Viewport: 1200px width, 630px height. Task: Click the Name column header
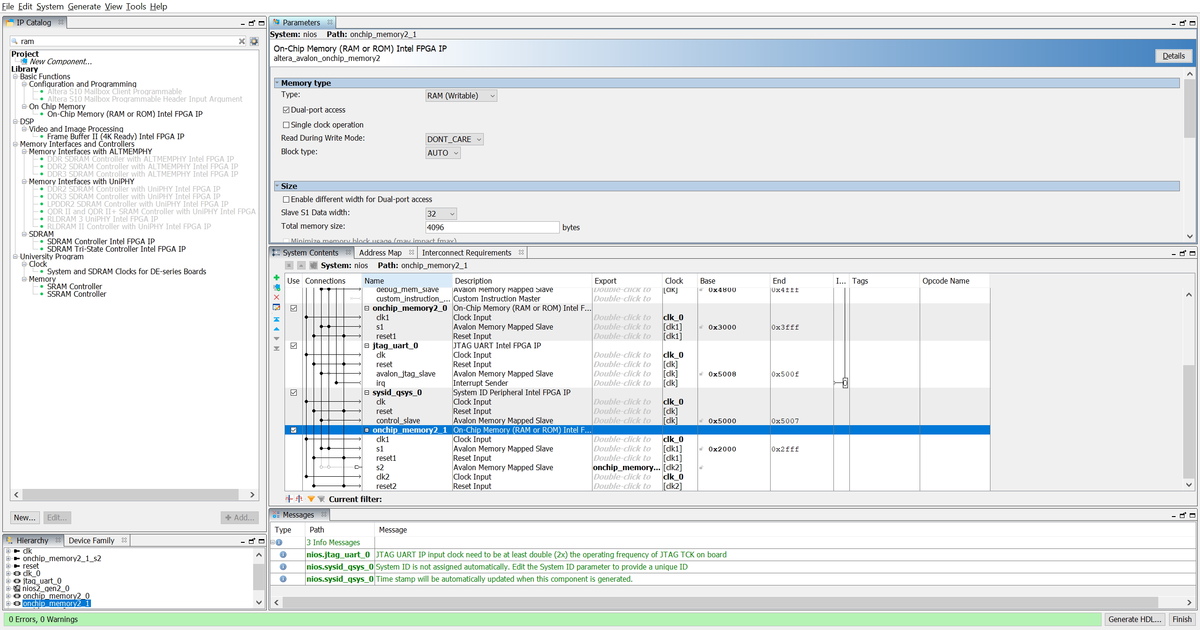[x=406, y=281]
